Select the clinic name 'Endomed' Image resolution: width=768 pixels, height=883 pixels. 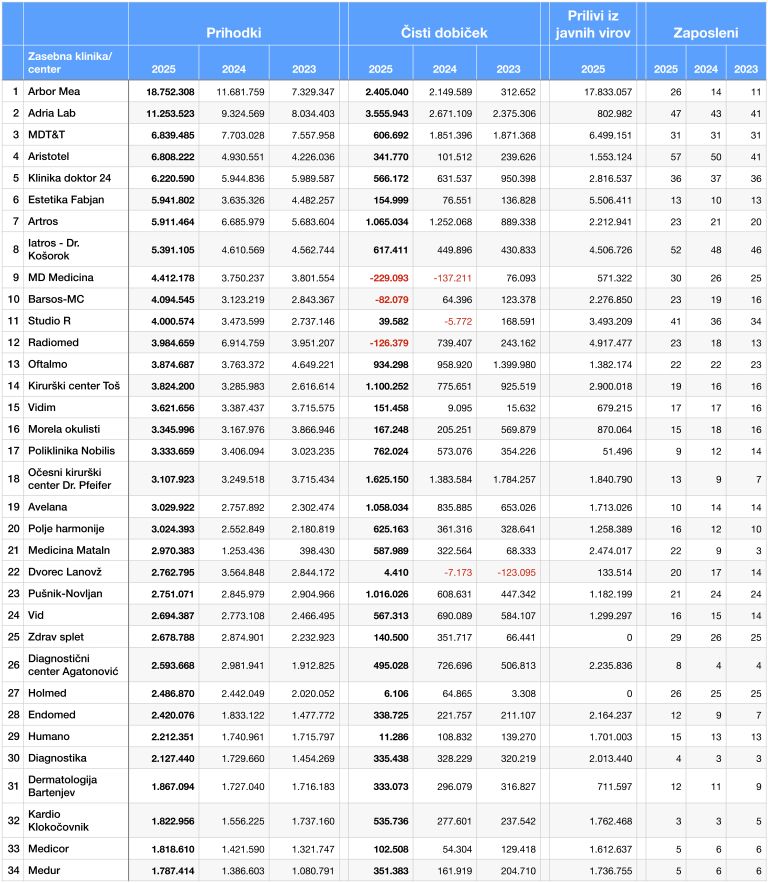(x=52, y=715)
